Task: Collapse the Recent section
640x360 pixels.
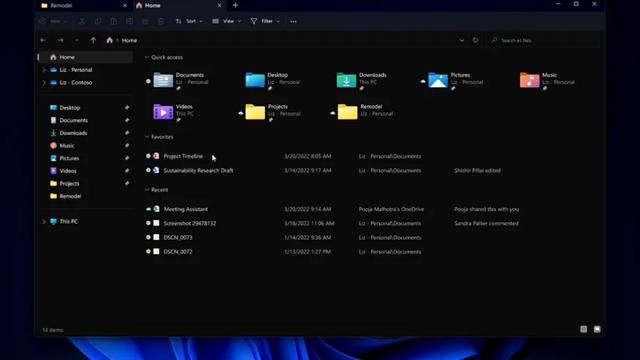Action: [147, 190]
